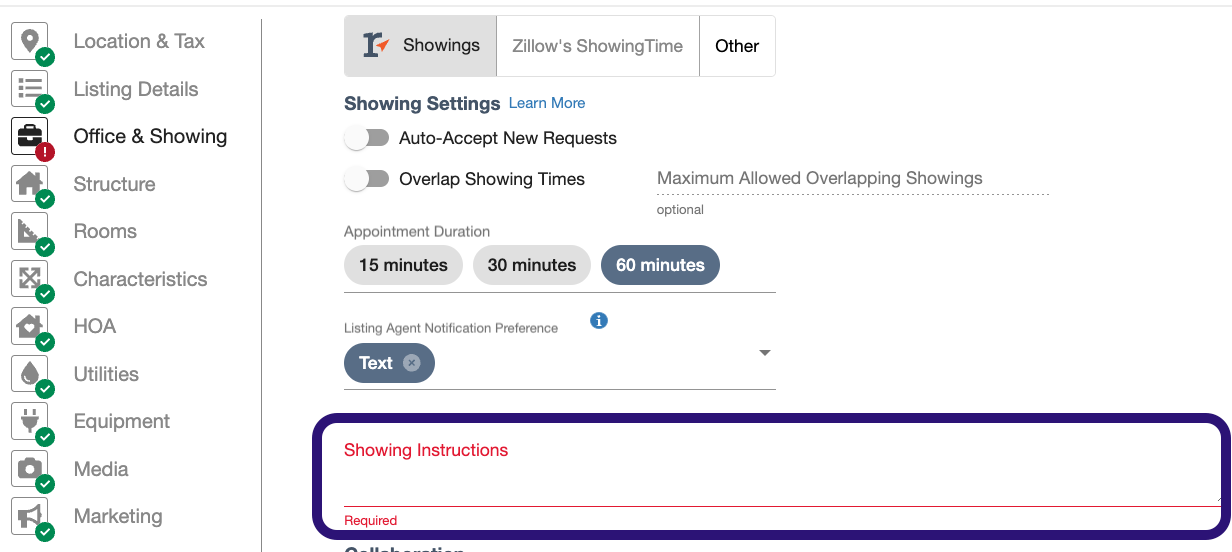The width and height of the screenshot is (1232, 552).
Task: Open the Learn More link
Action: (547, 103)
